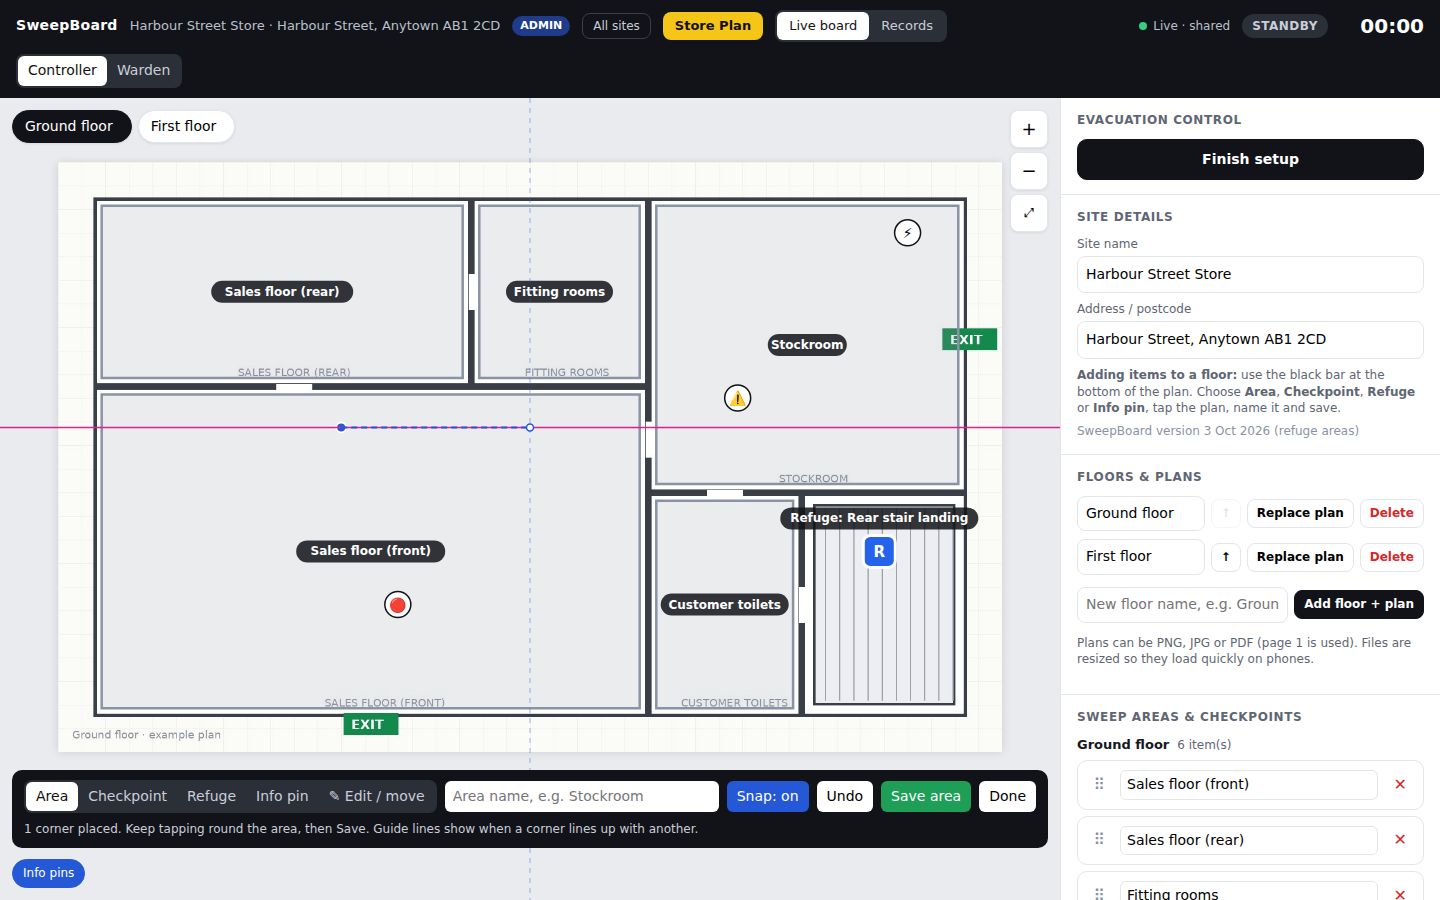Grab drag handle for Sales floor (rear)
This screenshot has height=900, width=1440.
click(x=1099, y=839)
